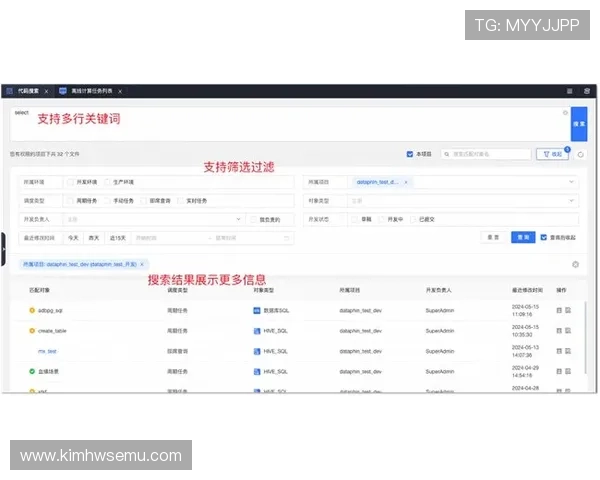This screenshot has width=600, height=480.
Task: Remove the dataphin_test_d... tag in 所属项目
Action: pos(406,182)
